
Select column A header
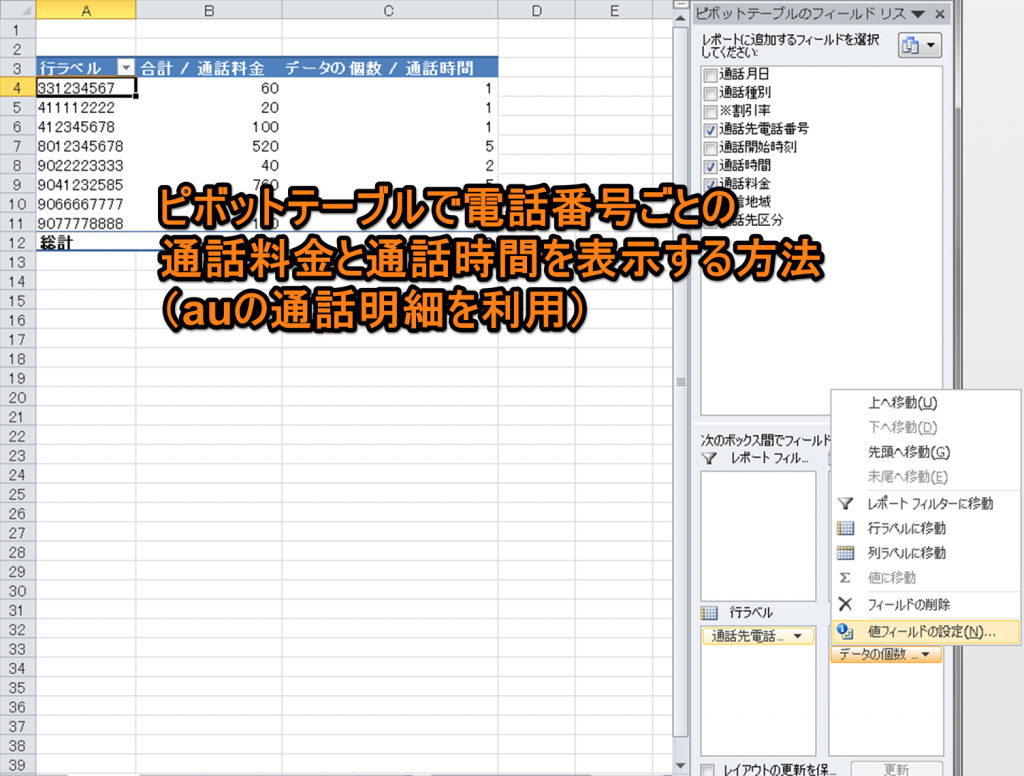click(86, 10)
